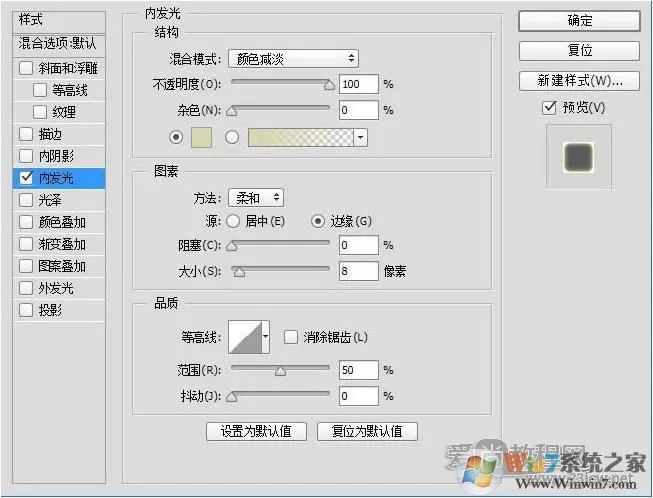Click the 不透明度 value field showing 100
Viewport: 653px width, 498px height.
point(359,84)
